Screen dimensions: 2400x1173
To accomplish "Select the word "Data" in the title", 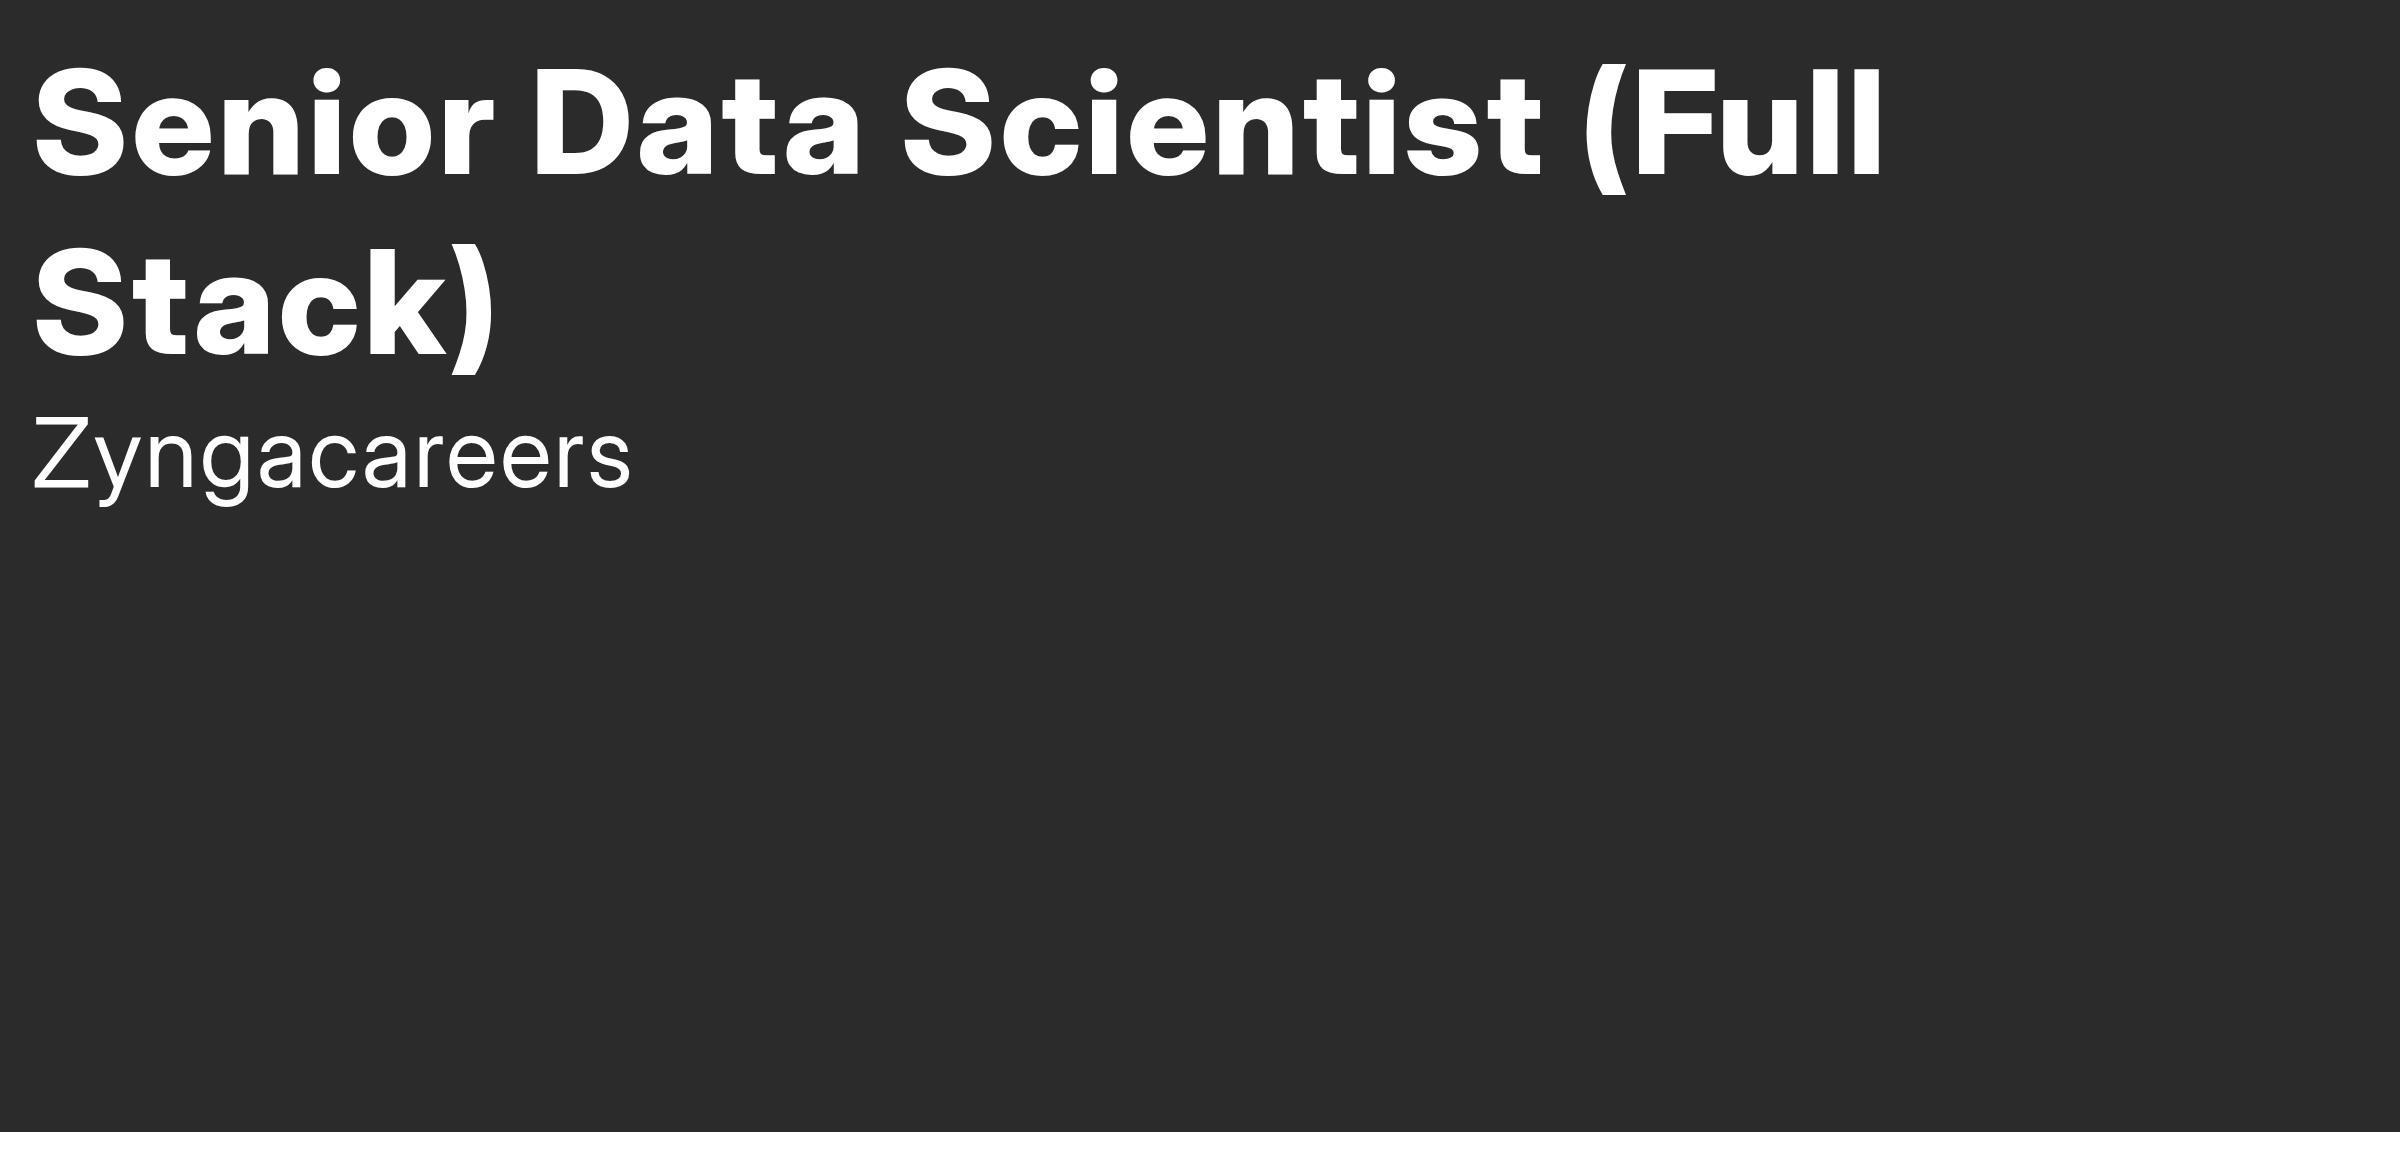I will [697, 125].
